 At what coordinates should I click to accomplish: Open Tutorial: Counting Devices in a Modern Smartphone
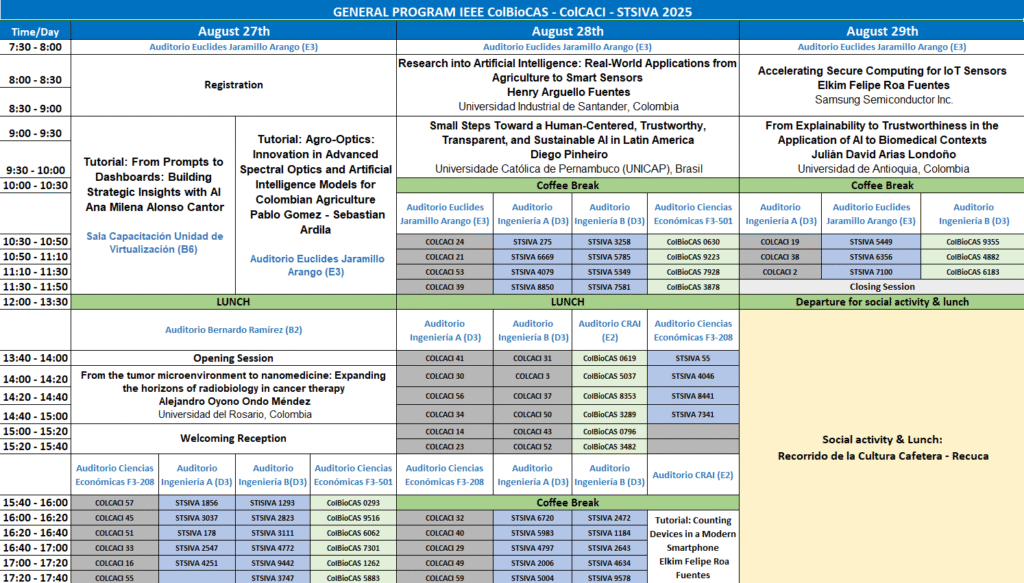point(693,547)
